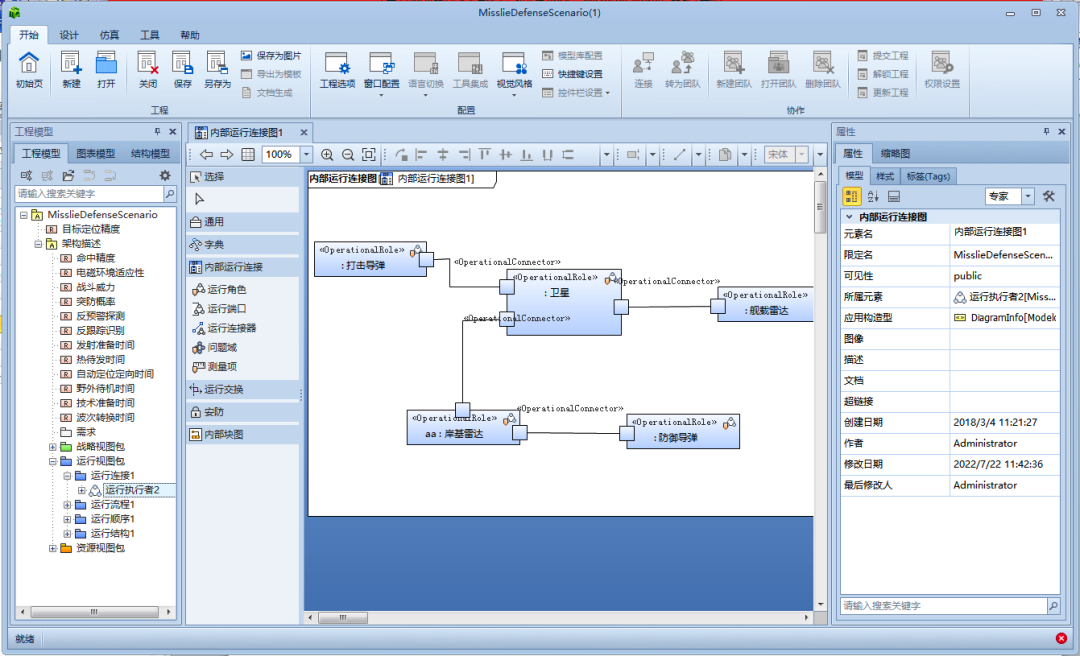Click the fit-to-window zoom icon

(x=368, y=155)
